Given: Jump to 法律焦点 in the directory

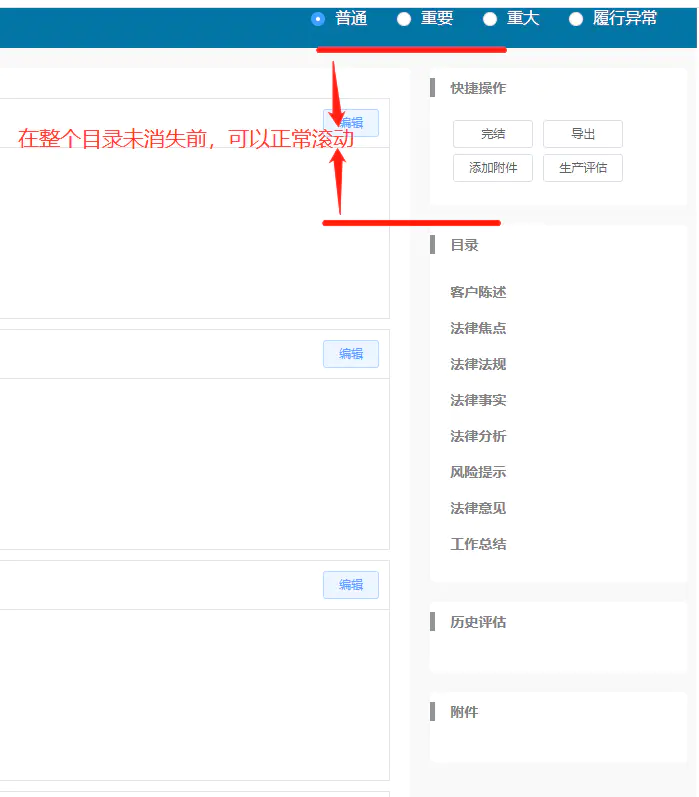Looking at the screenshot, I should click(x=478, y=328).
